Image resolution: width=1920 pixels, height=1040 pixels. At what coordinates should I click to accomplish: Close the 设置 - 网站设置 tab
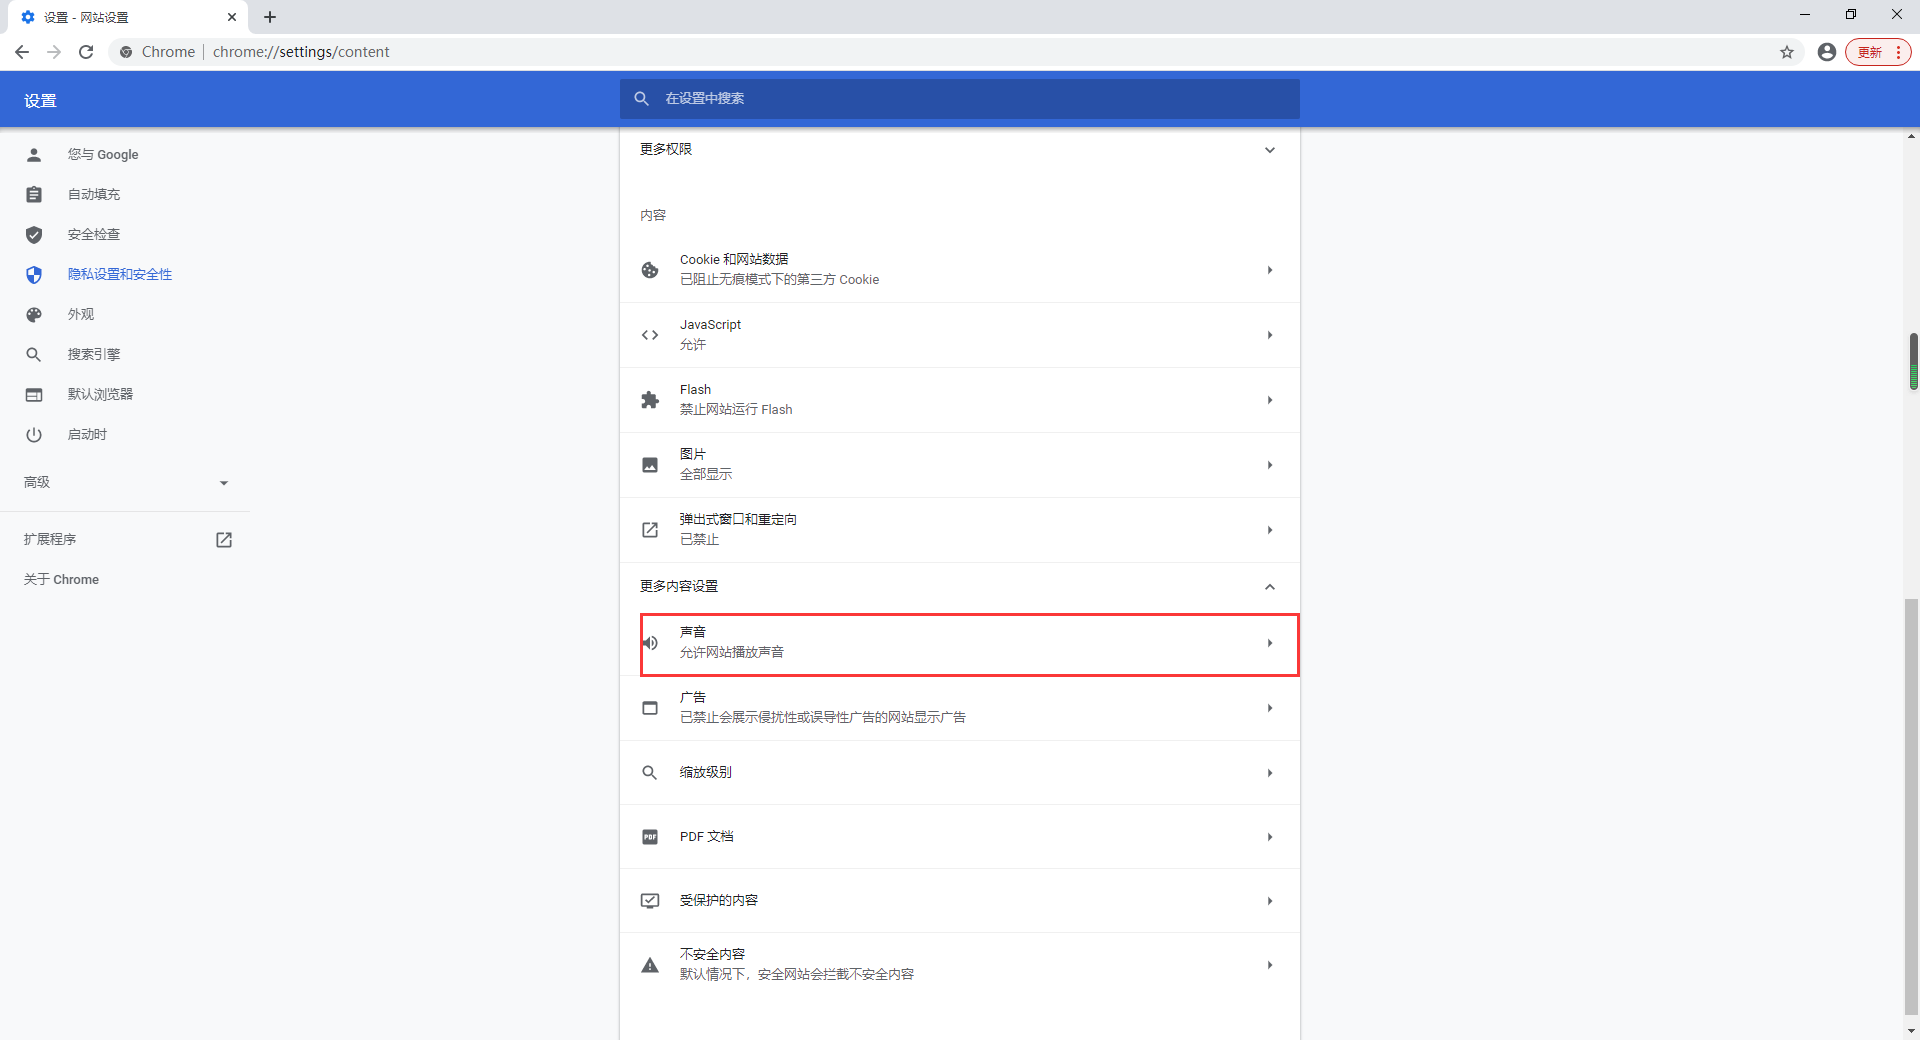click(x=232, y=17)
